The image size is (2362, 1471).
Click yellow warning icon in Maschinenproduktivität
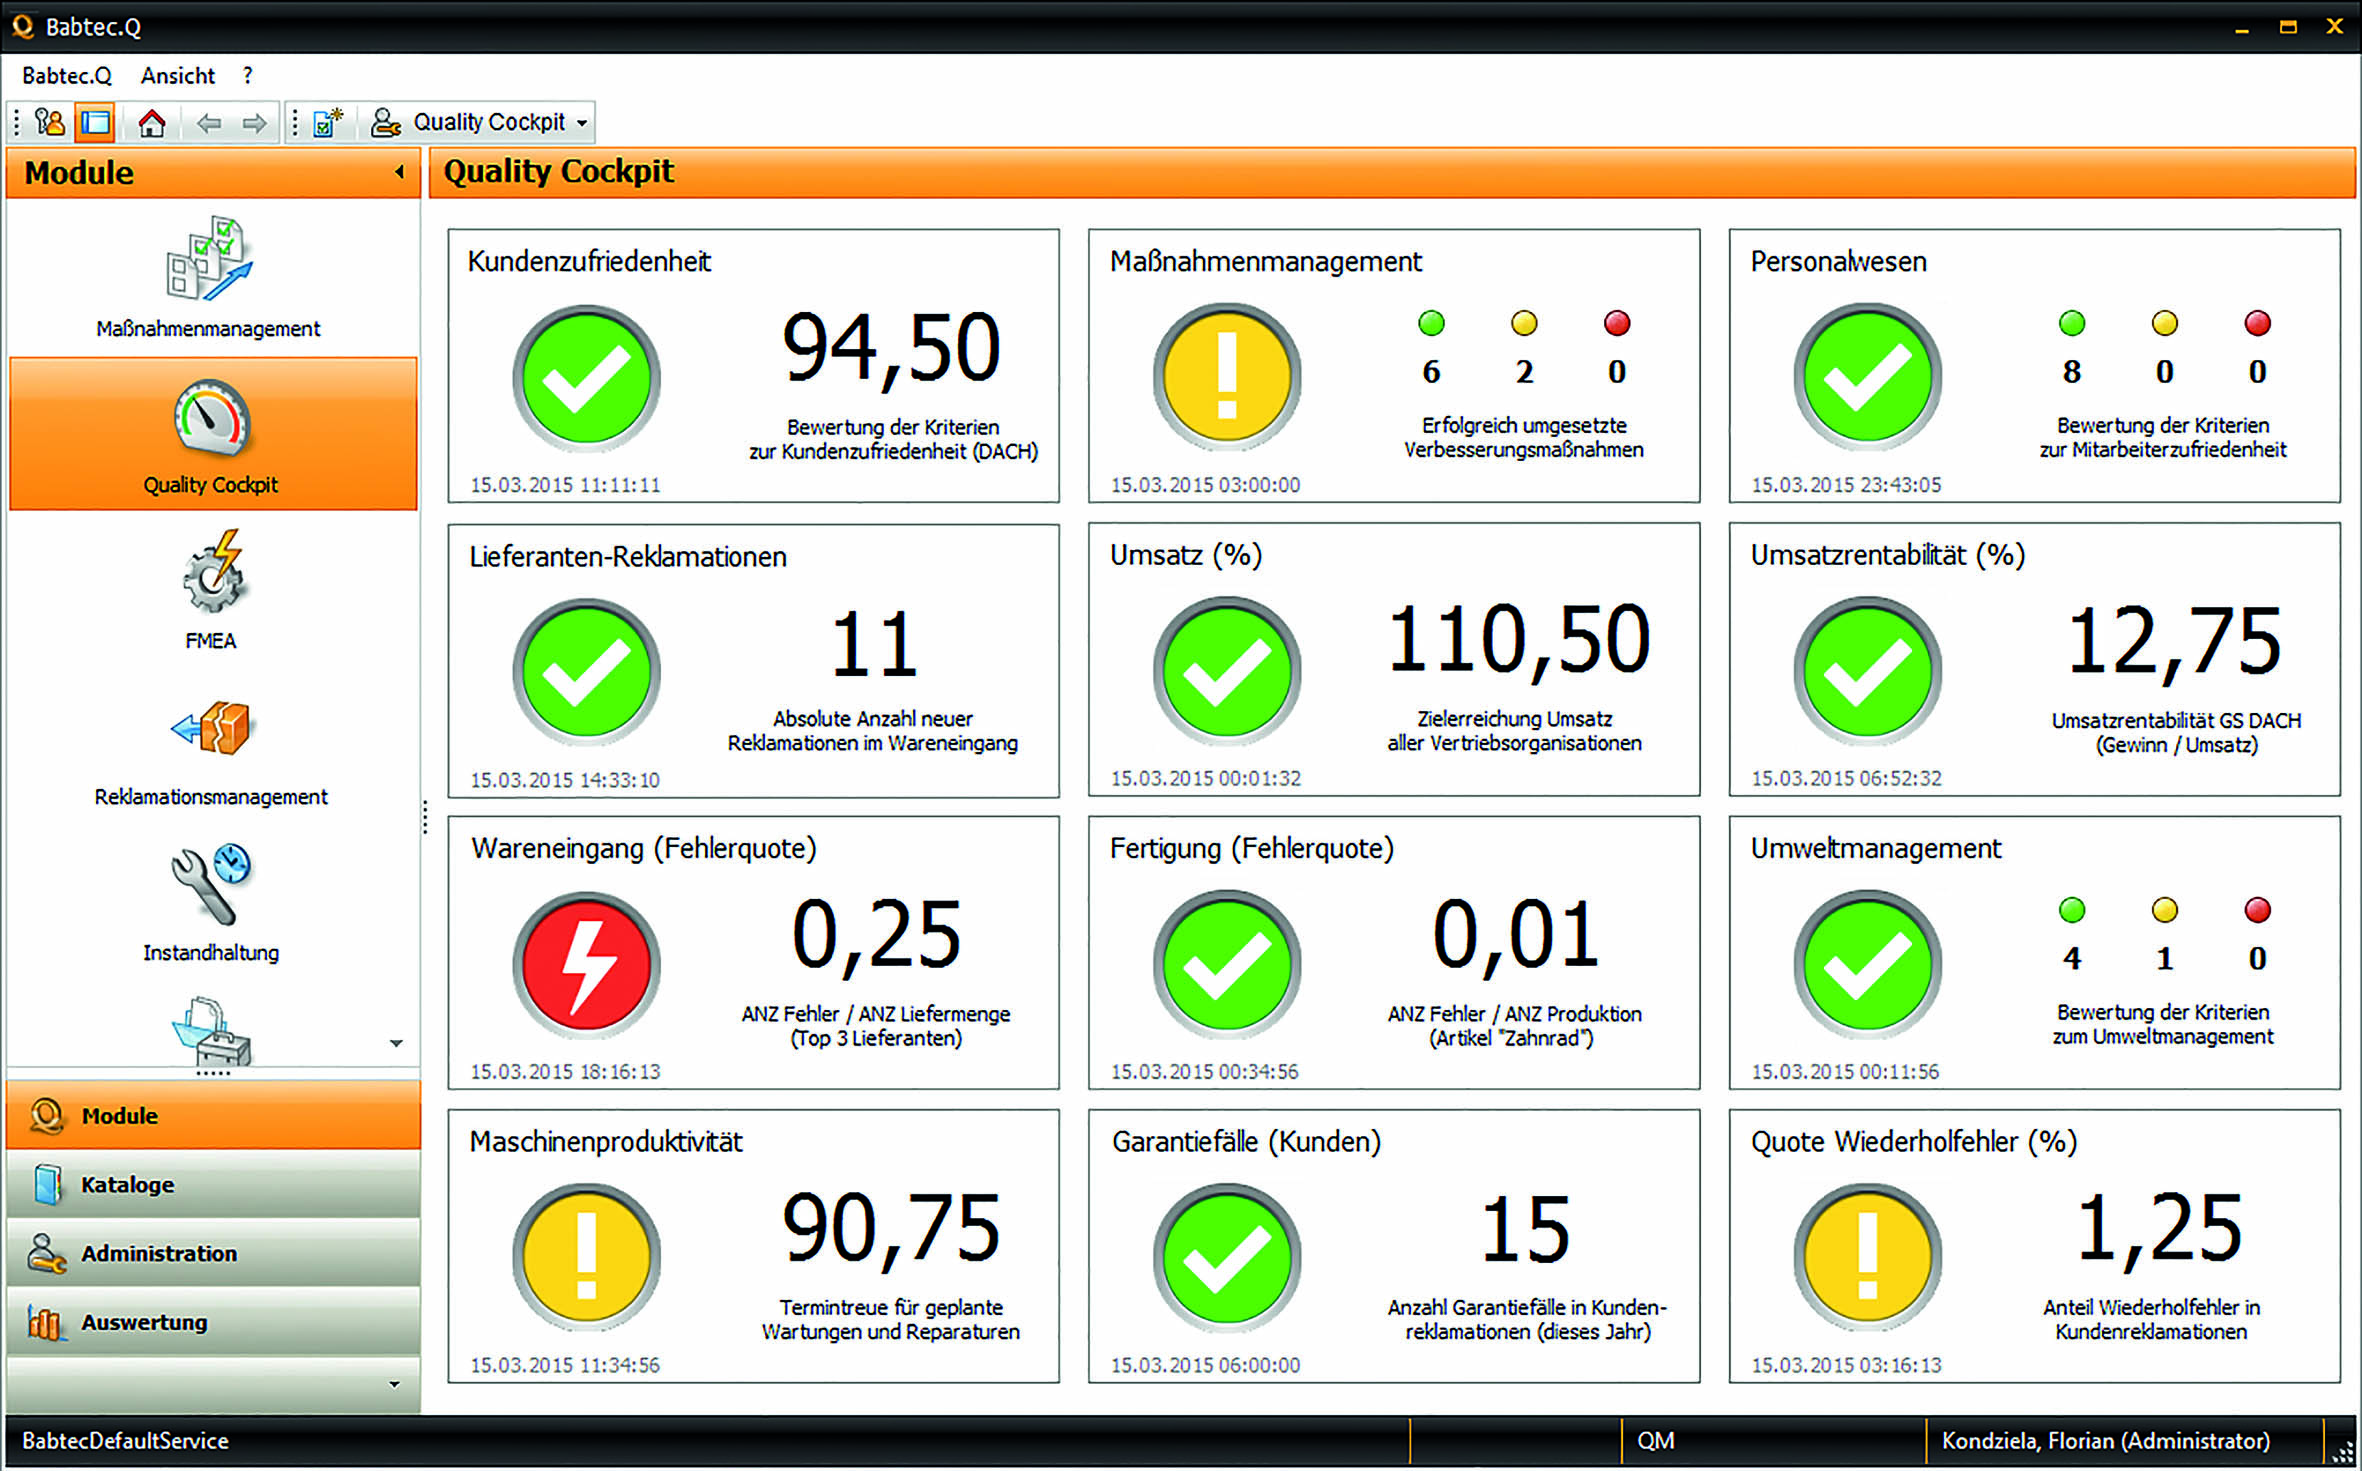(587, 1257)
